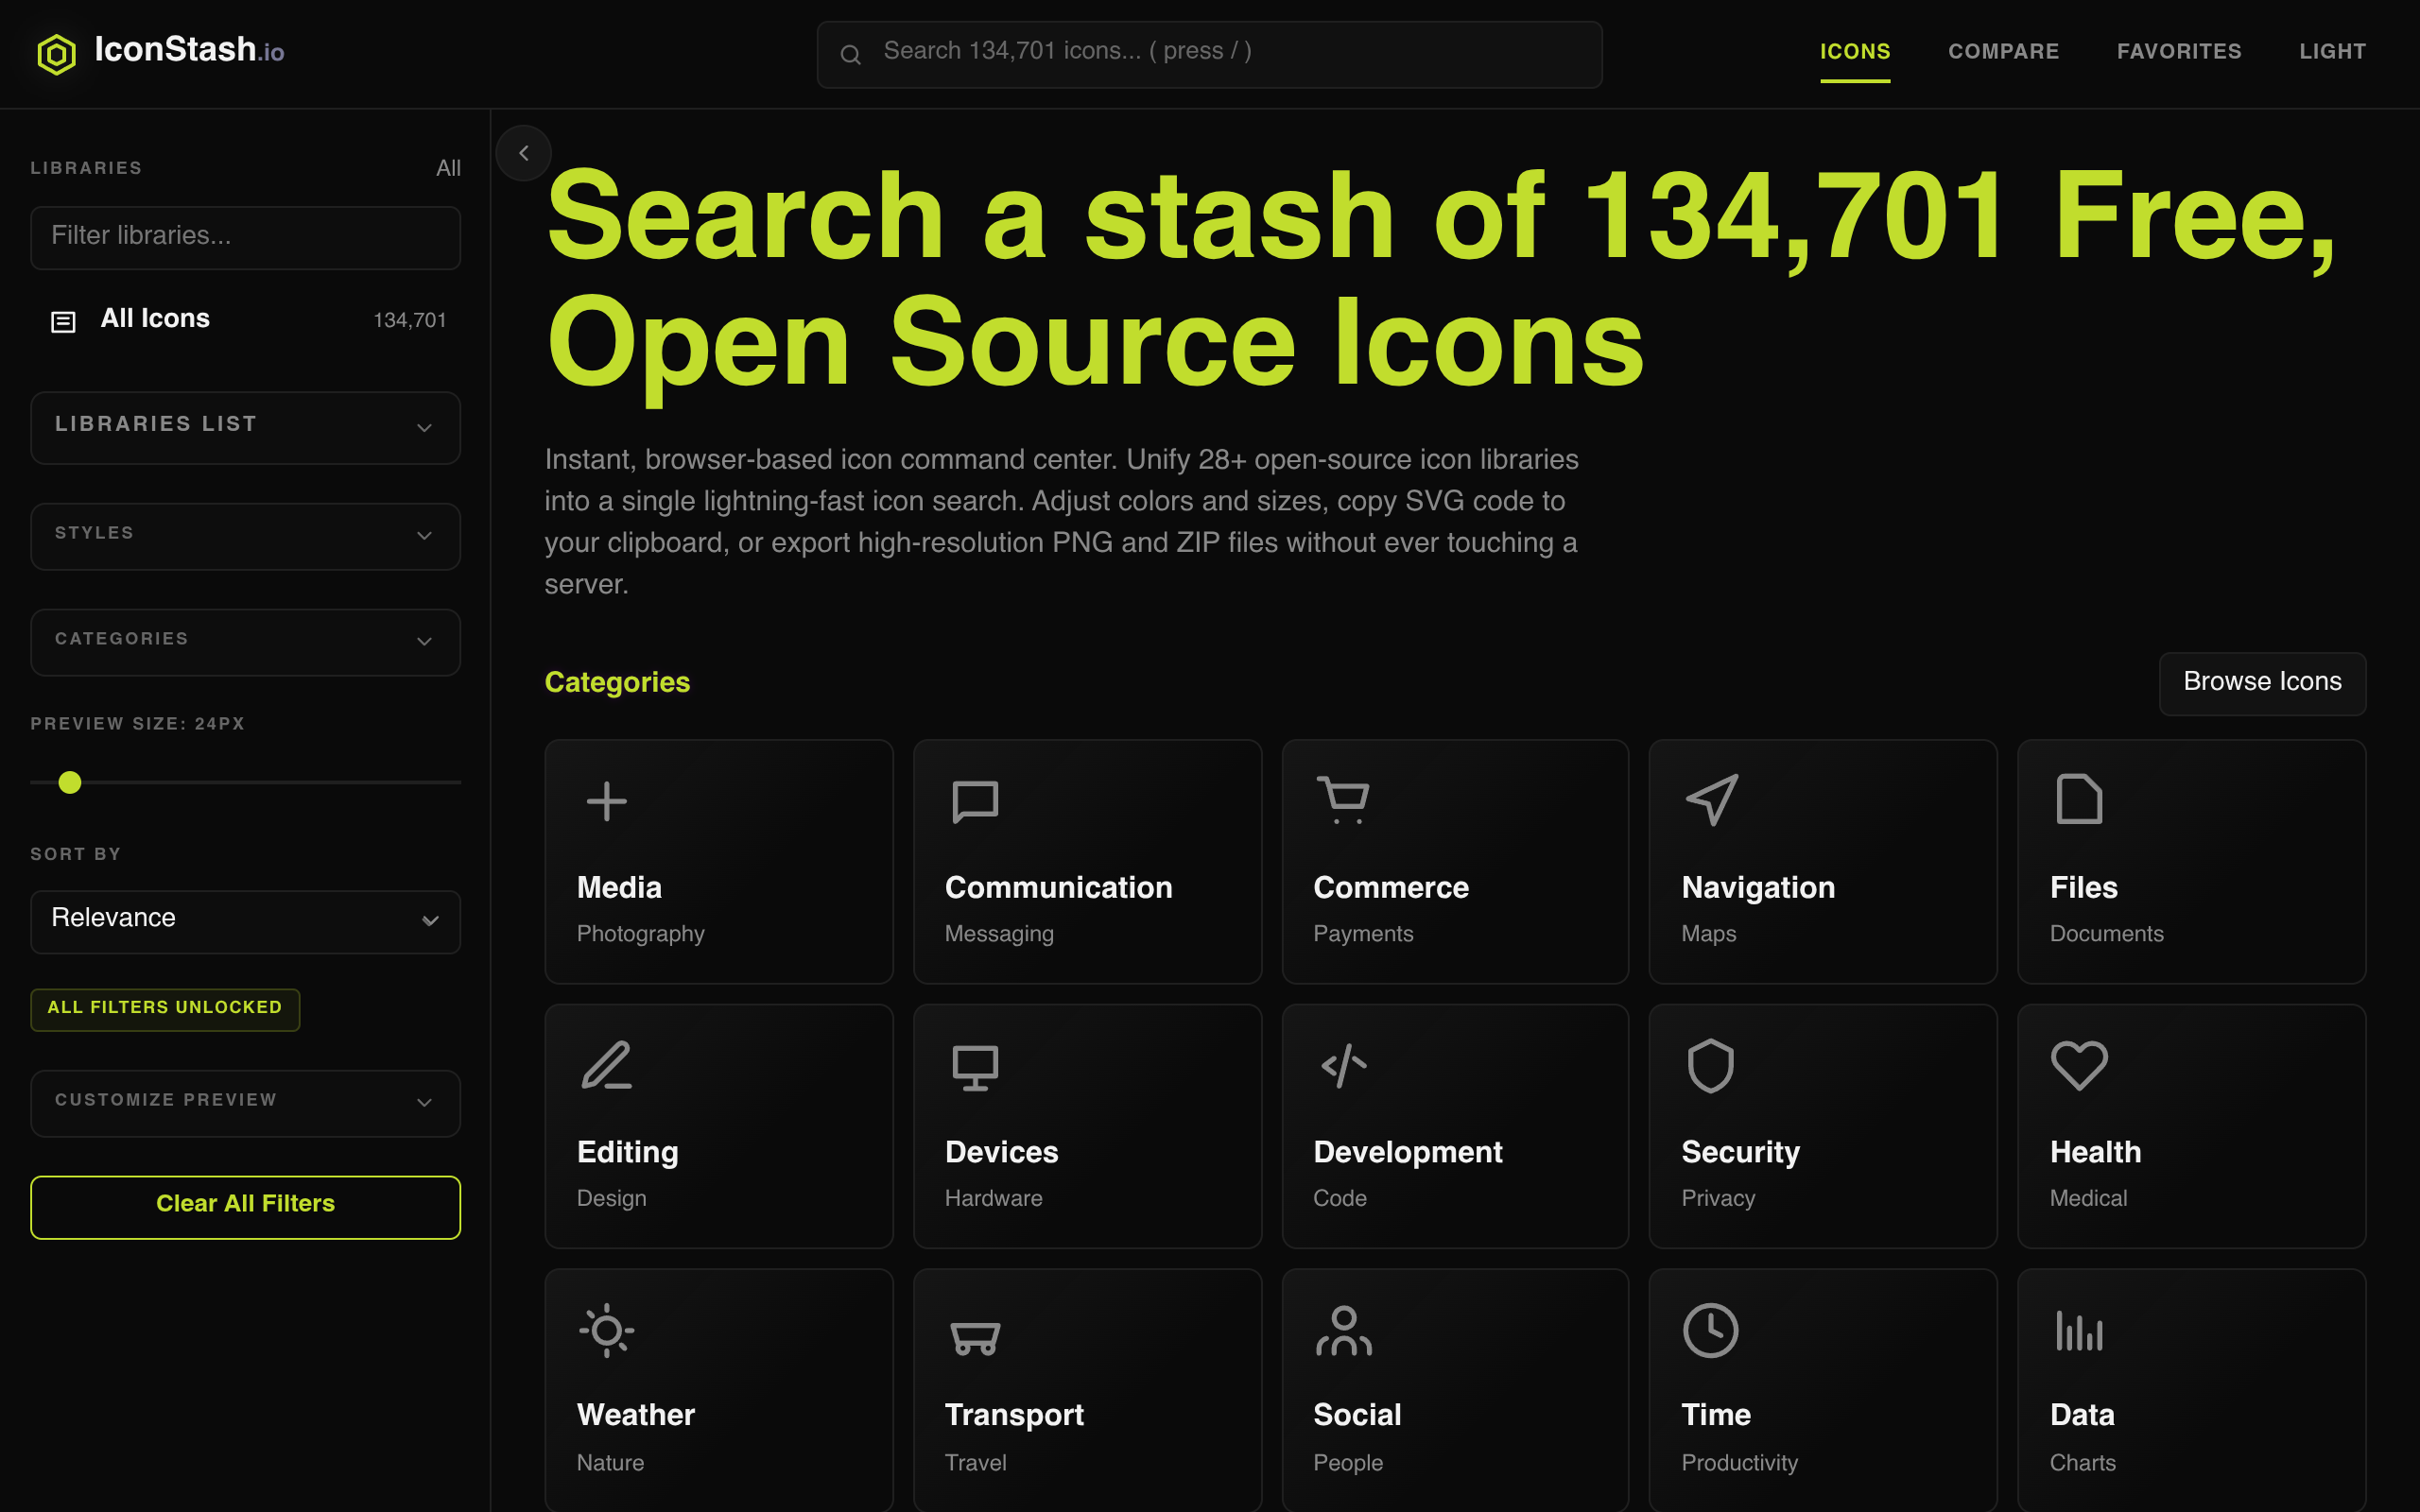This screenshot has height=1512, width=2420.
Task: Click the Media plus icon
Action: click(x=606, y=801)
